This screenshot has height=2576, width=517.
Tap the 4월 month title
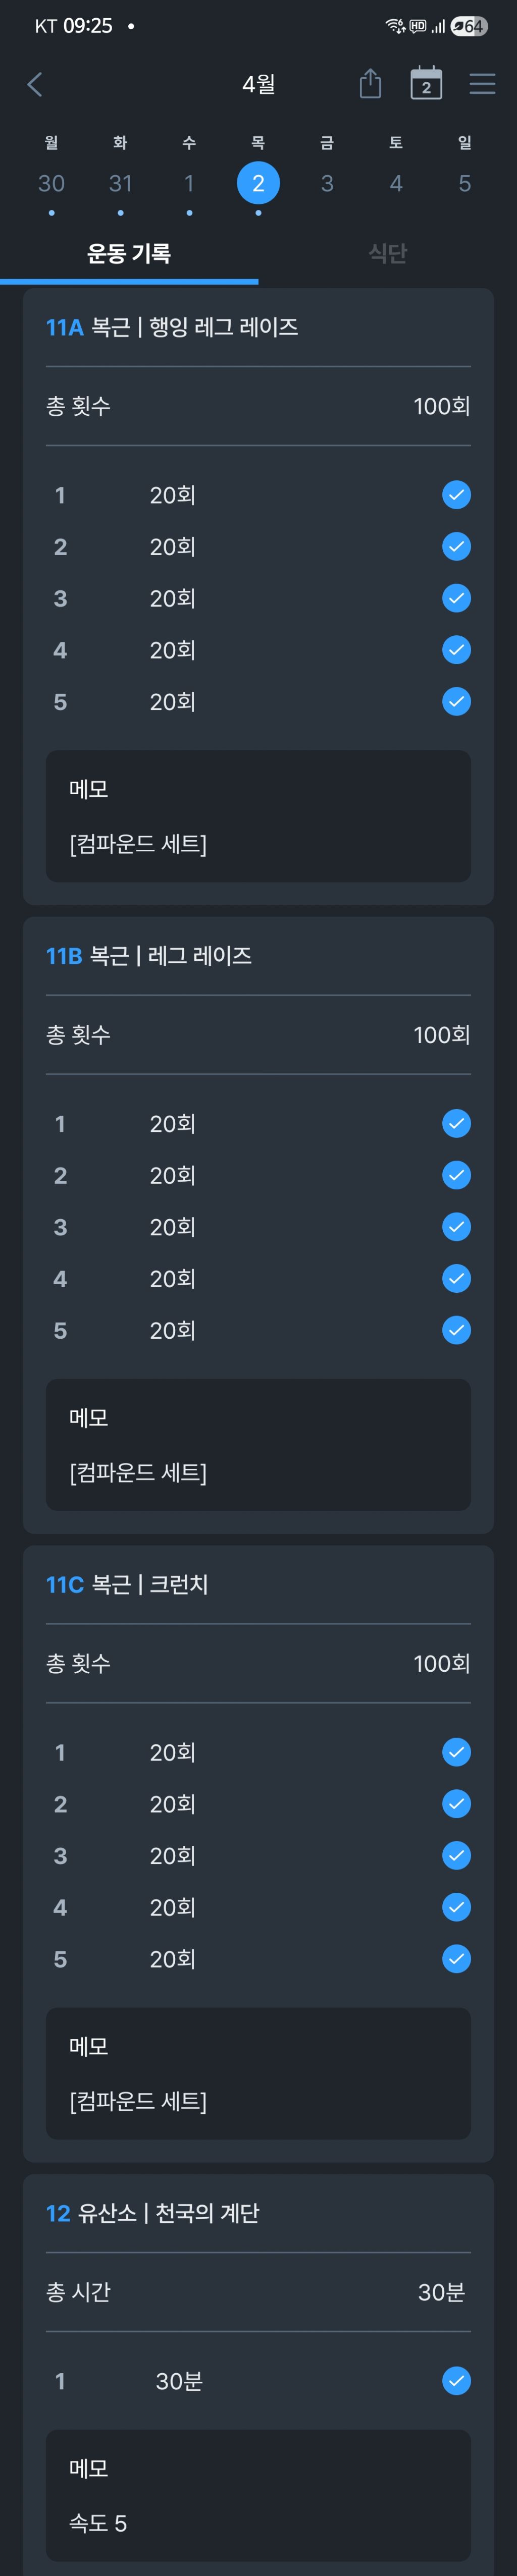pyautogui.click(x=258, y=85)
